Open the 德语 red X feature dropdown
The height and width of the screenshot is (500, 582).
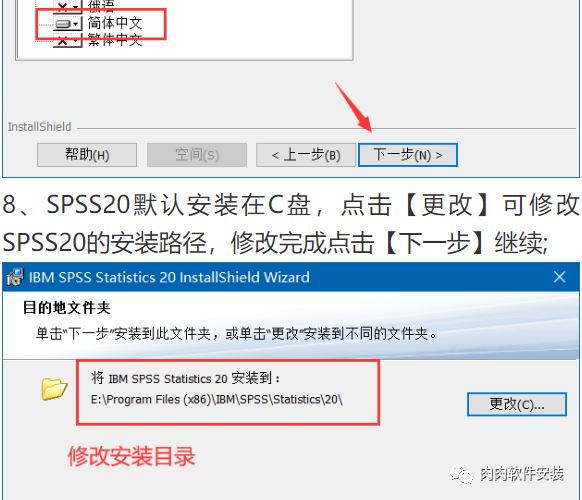[x=68, y=7]
